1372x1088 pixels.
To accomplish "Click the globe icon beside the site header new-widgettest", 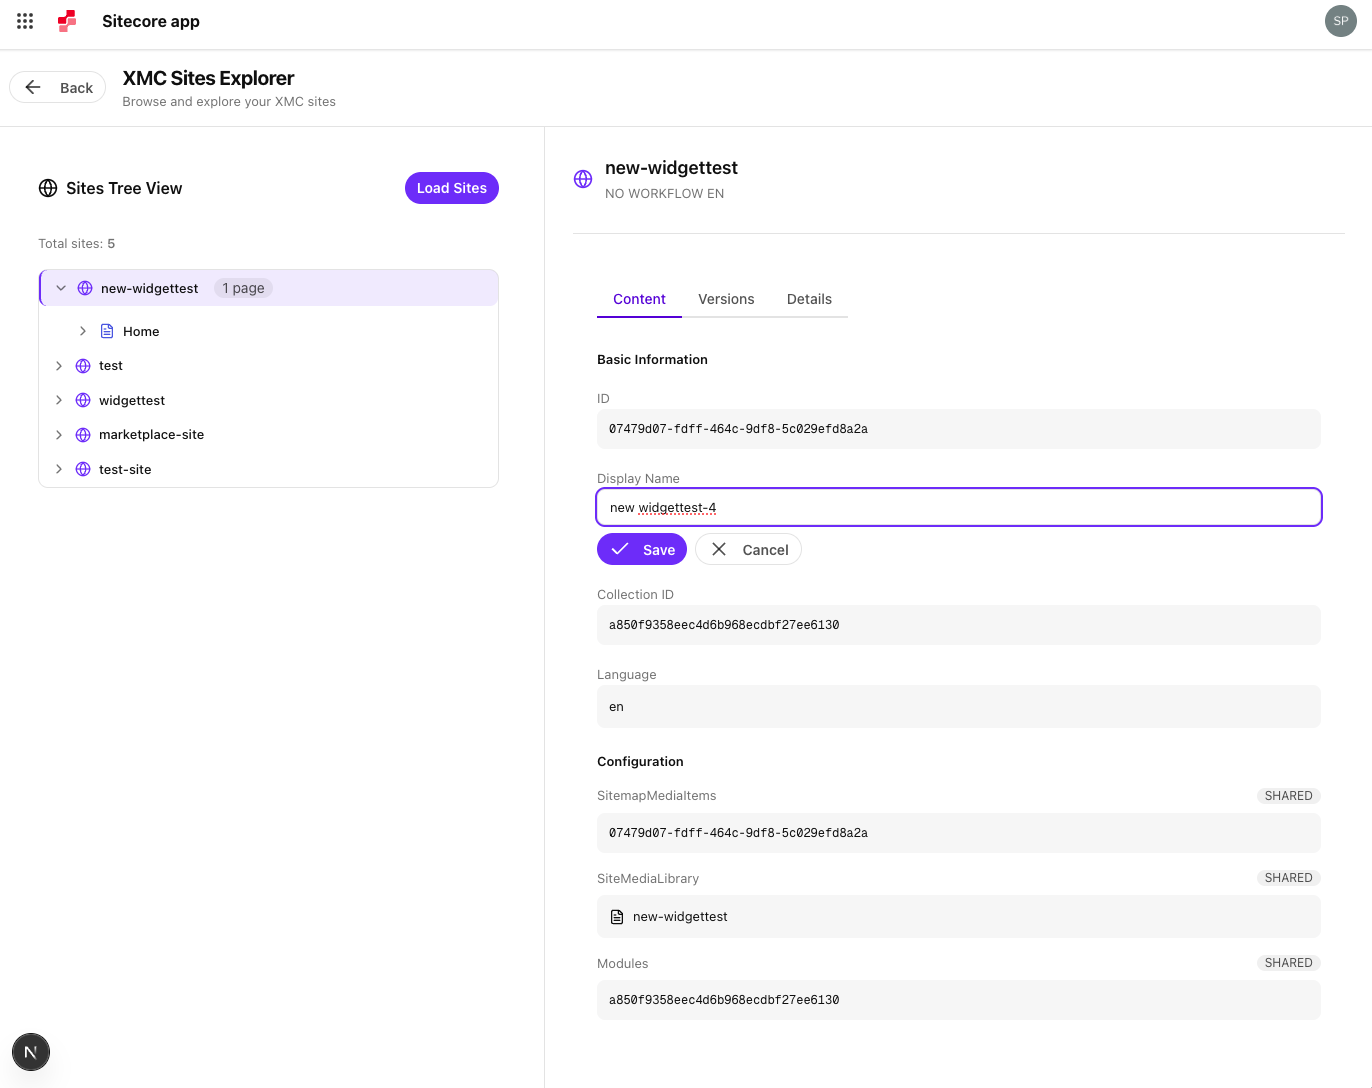I will tap(583, 178).
